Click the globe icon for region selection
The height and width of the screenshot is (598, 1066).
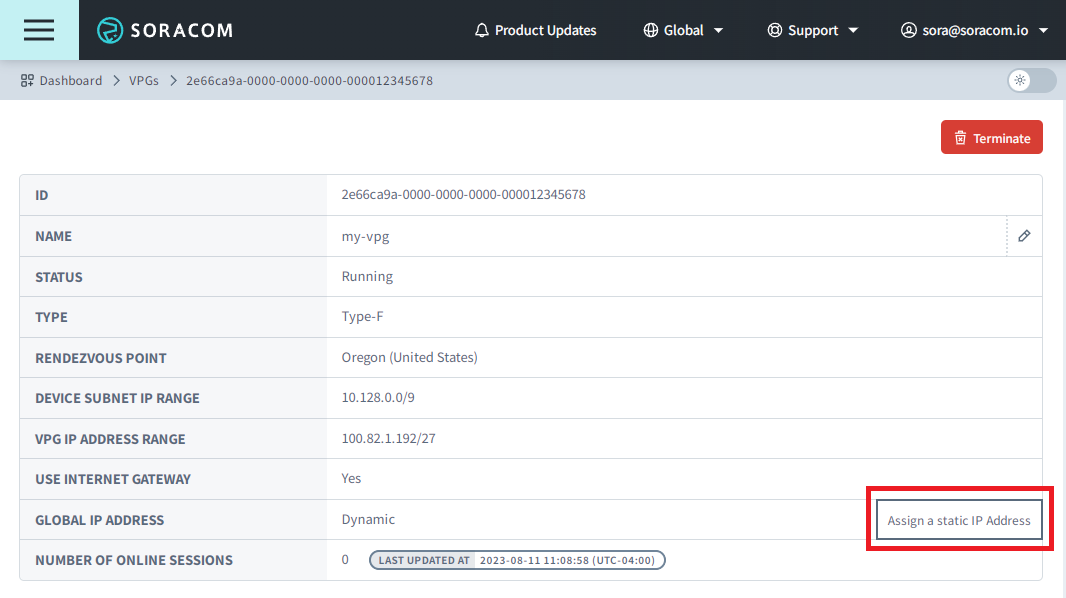pyautogui.click(x=650, y=30)
